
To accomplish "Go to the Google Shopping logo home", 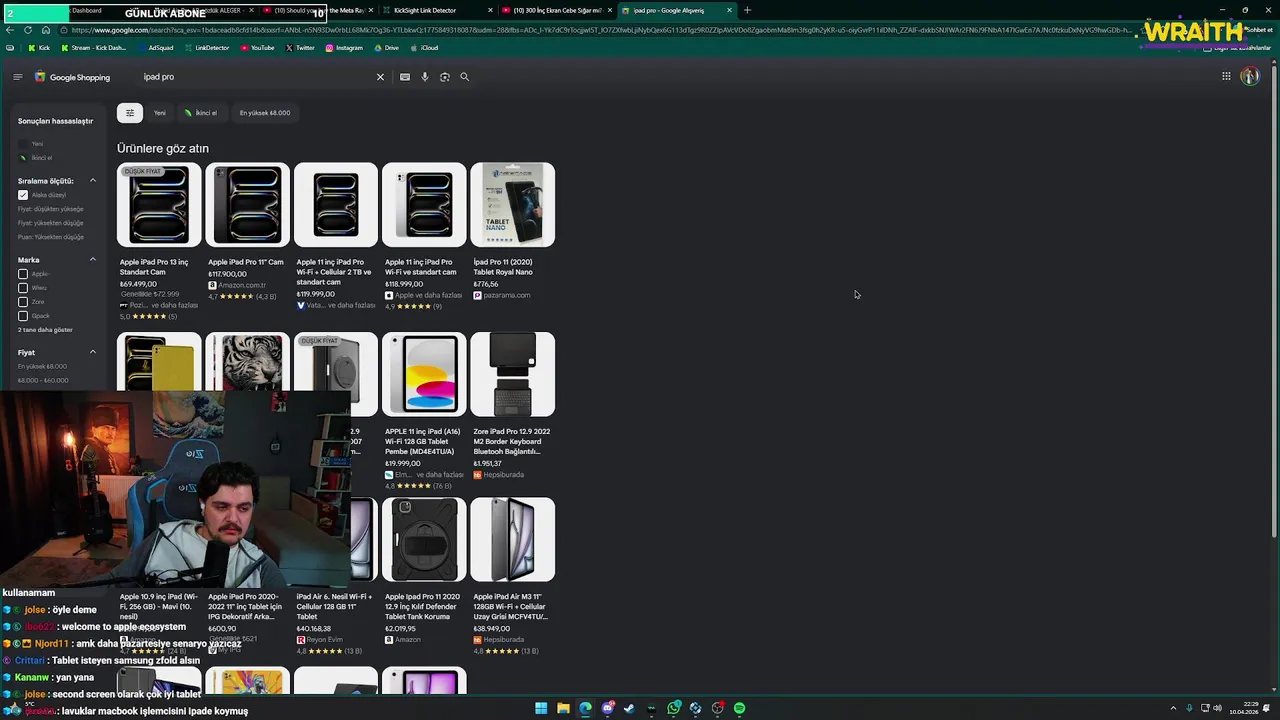I will (x=72, y=77).
